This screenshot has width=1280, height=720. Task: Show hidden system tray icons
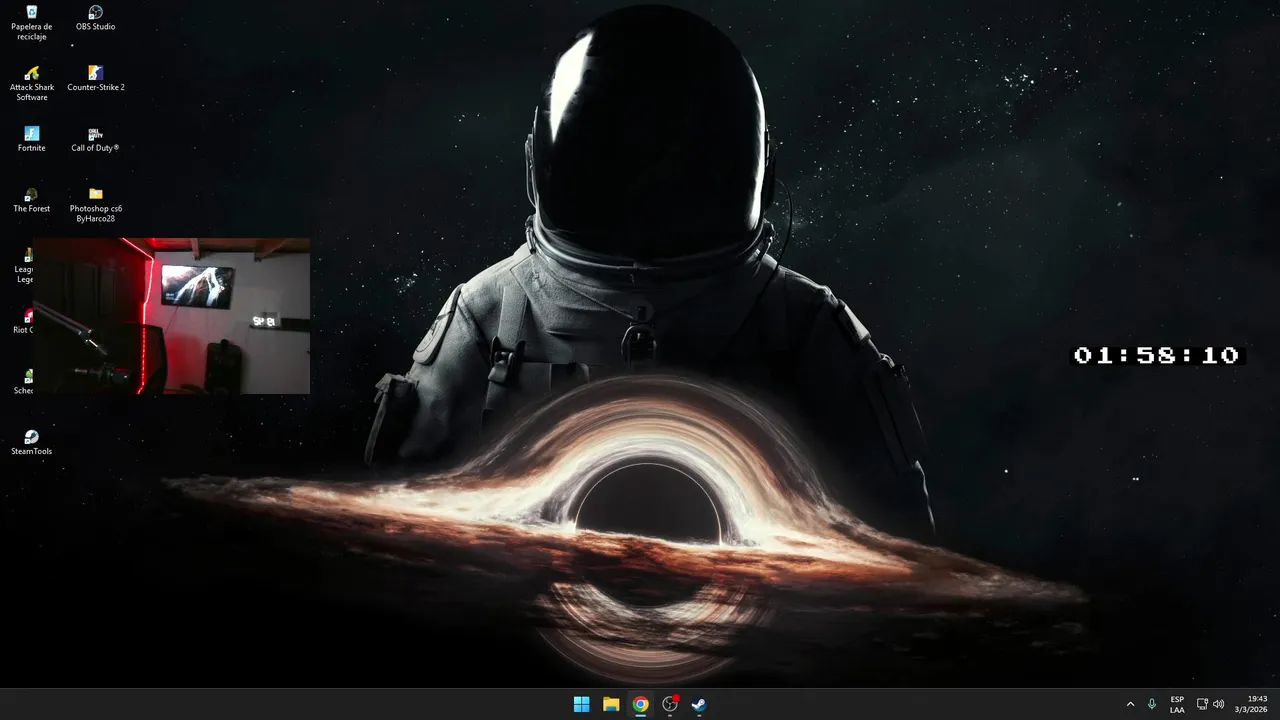[x=1130, y=704]
